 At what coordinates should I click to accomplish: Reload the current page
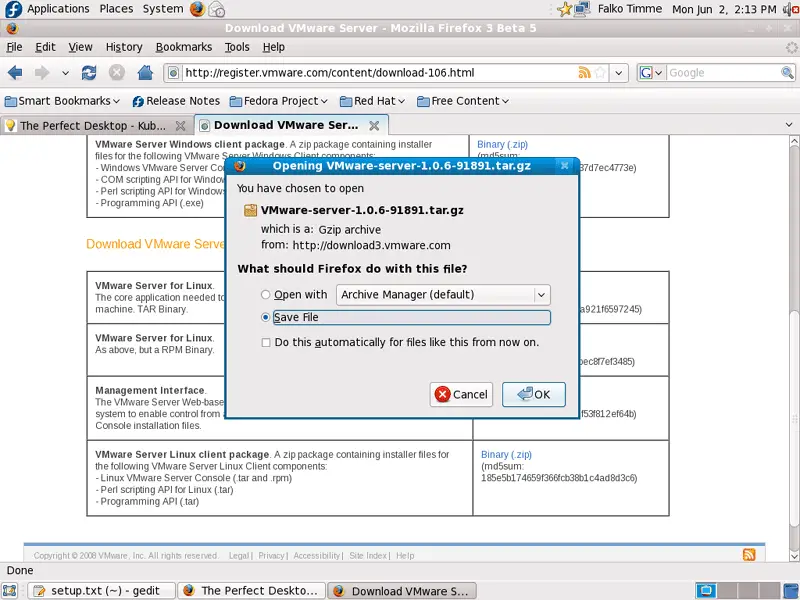pos(89,73)
